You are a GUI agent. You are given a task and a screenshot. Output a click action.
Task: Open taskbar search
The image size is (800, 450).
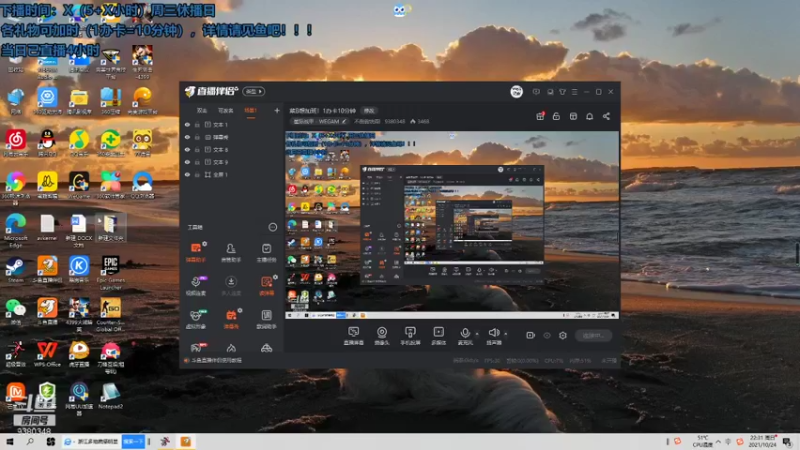pyautogui.click(x=30, y=441)
